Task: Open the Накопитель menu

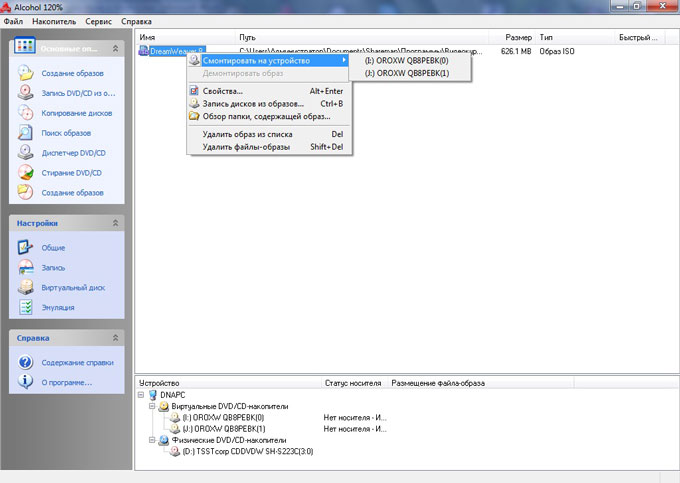Action: [54, 21]
